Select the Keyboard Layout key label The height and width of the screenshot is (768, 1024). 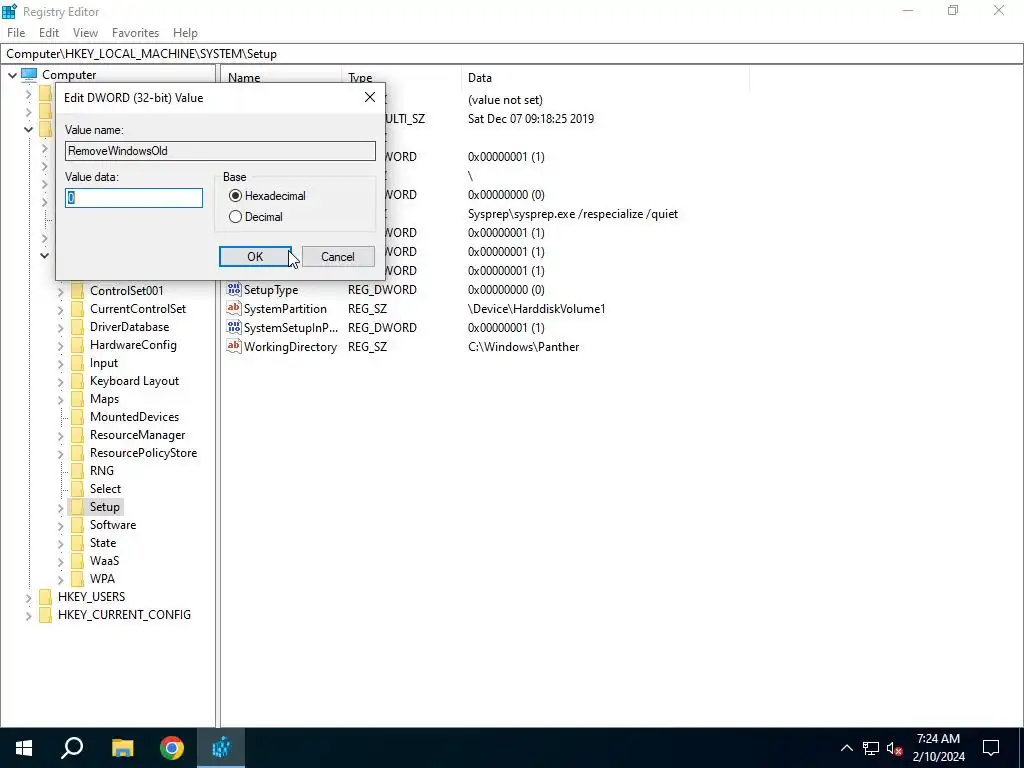coord(135,381)
